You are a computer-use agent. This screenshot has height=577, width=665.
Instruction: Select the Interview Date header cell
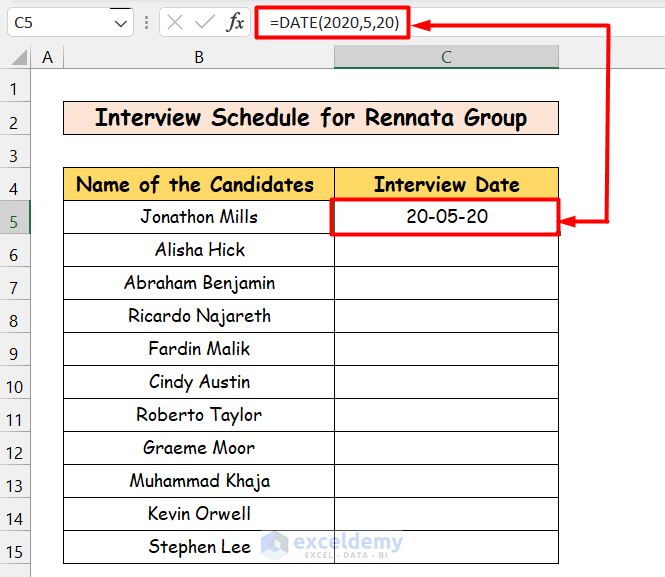pos(446,184)
